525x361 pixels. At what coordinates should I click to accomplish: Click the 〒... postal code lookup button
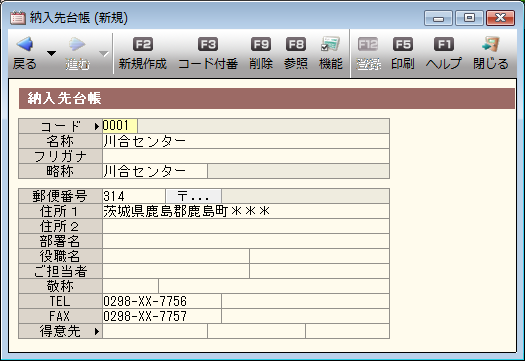194,196
